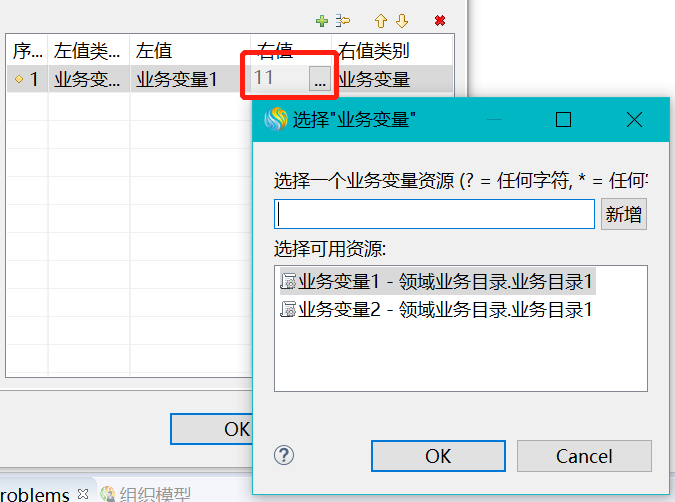Image resolution: width=675 pixels, height=502 pixels.
Task: Select 业务变量2 in available resources list
Action: click(437, 310)
